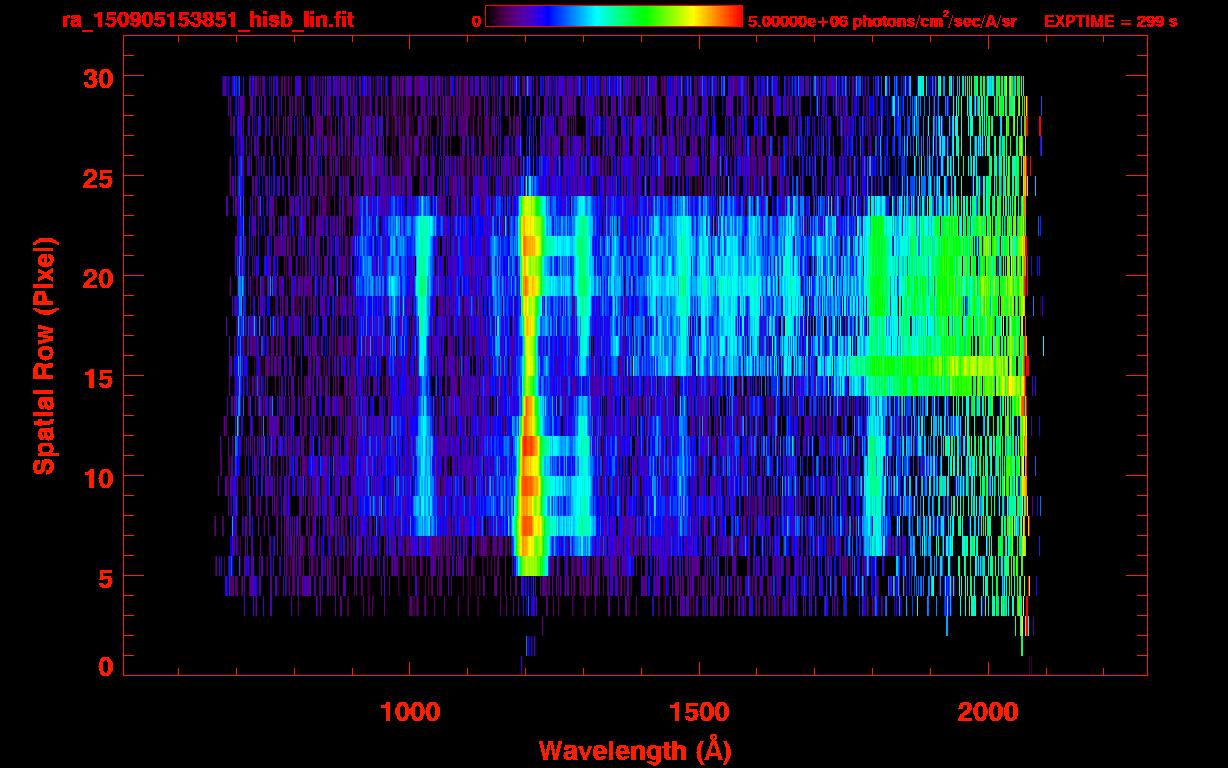The image size is (1228, 768).
Task: Click the rainbow color scale bar
Action: [x=613, y=16]
